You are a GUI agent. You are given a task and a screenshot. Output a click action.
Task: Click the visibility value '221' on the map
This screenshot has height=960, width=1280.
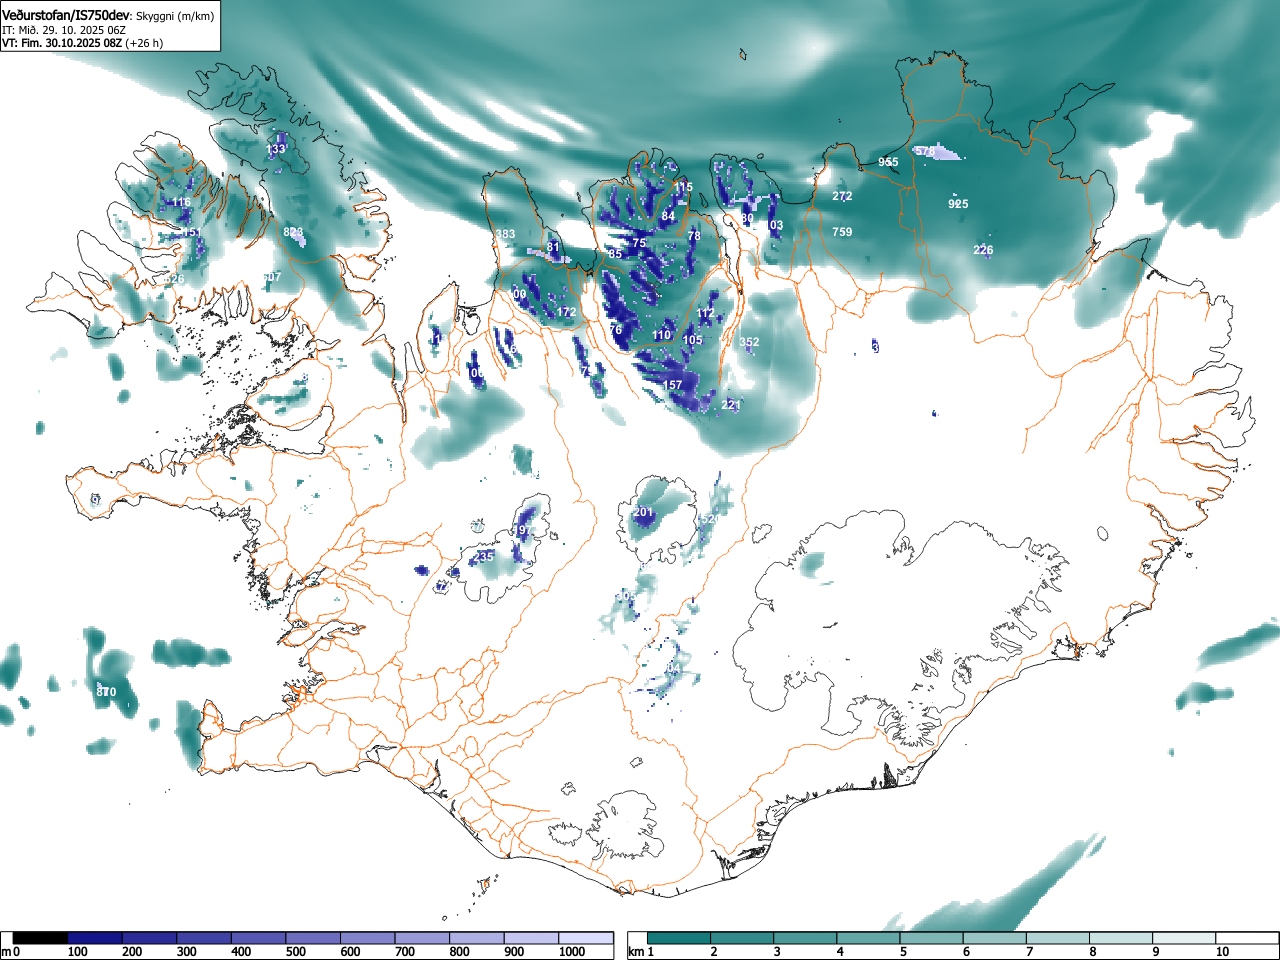click(731, 405)
